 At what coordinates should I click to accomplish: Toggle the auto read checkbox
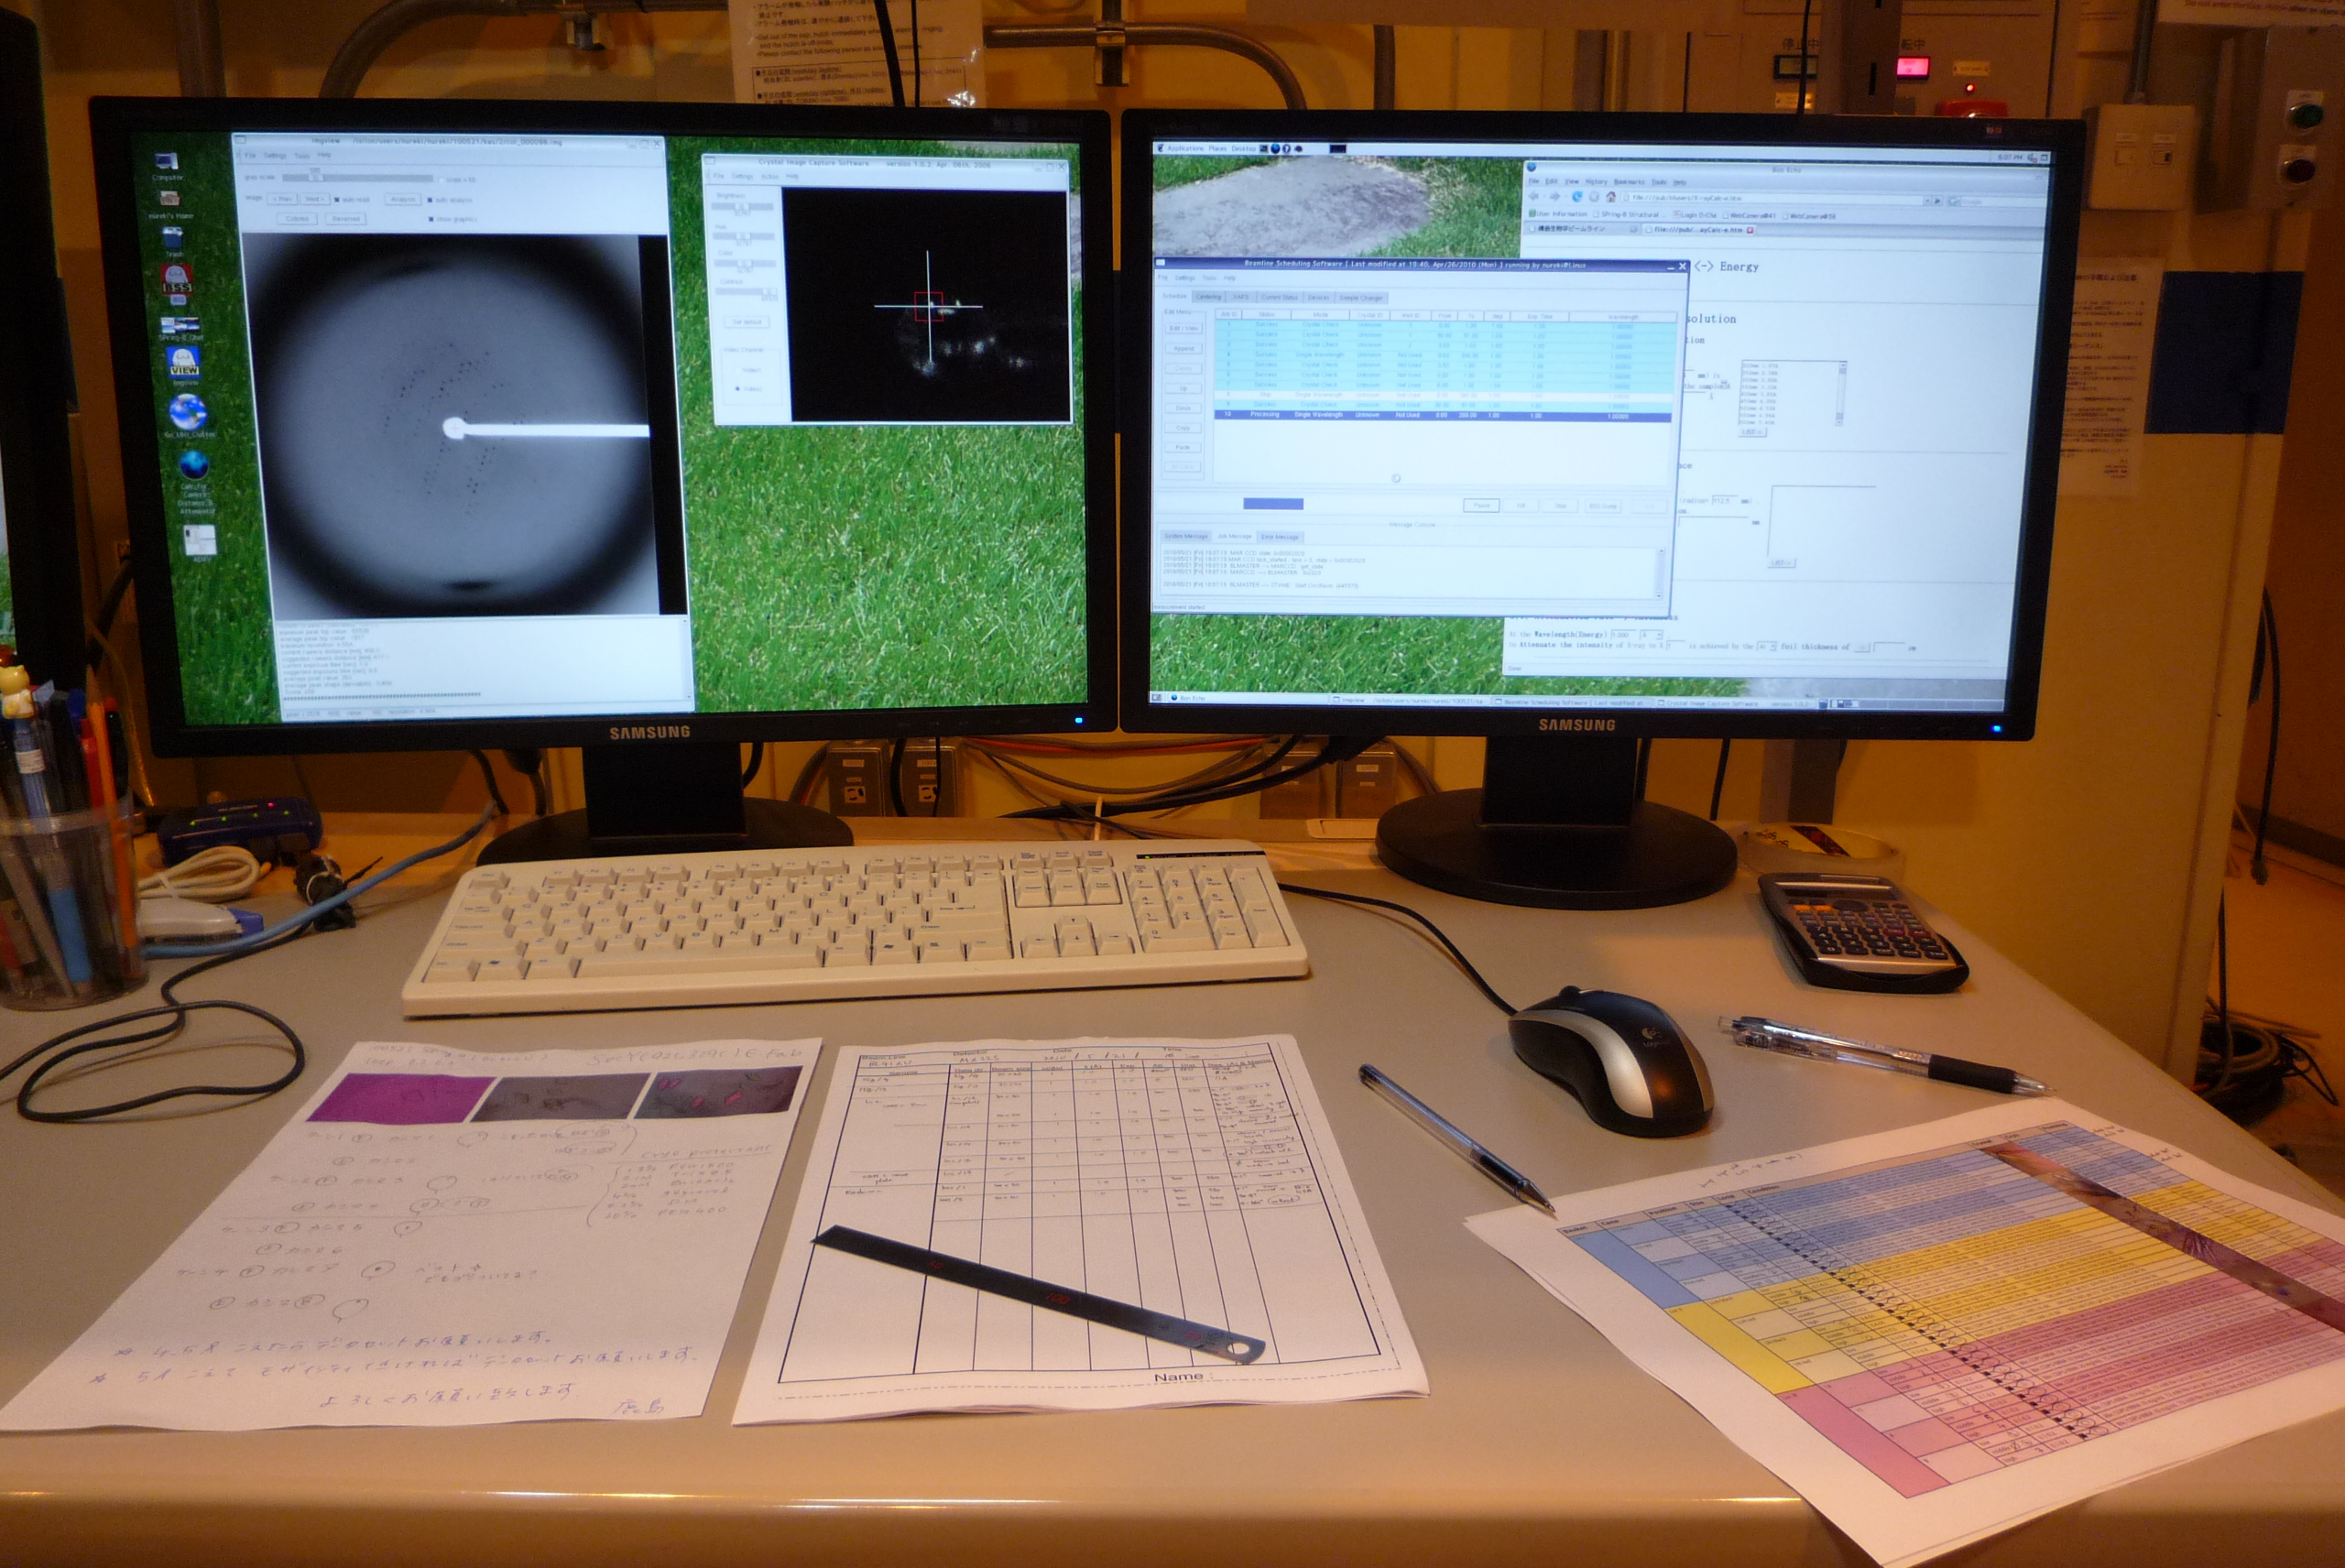(337, 199)
